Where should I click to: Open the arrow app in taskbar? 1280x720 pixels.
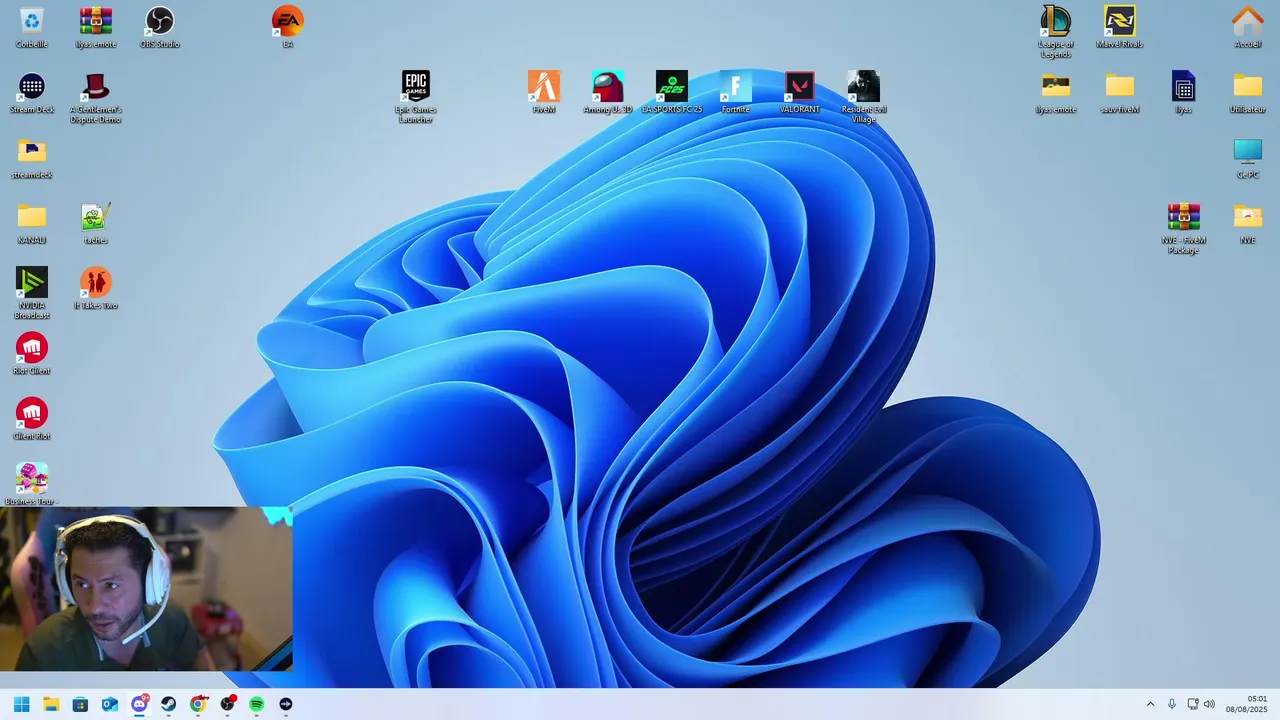(x=286, y=704)
